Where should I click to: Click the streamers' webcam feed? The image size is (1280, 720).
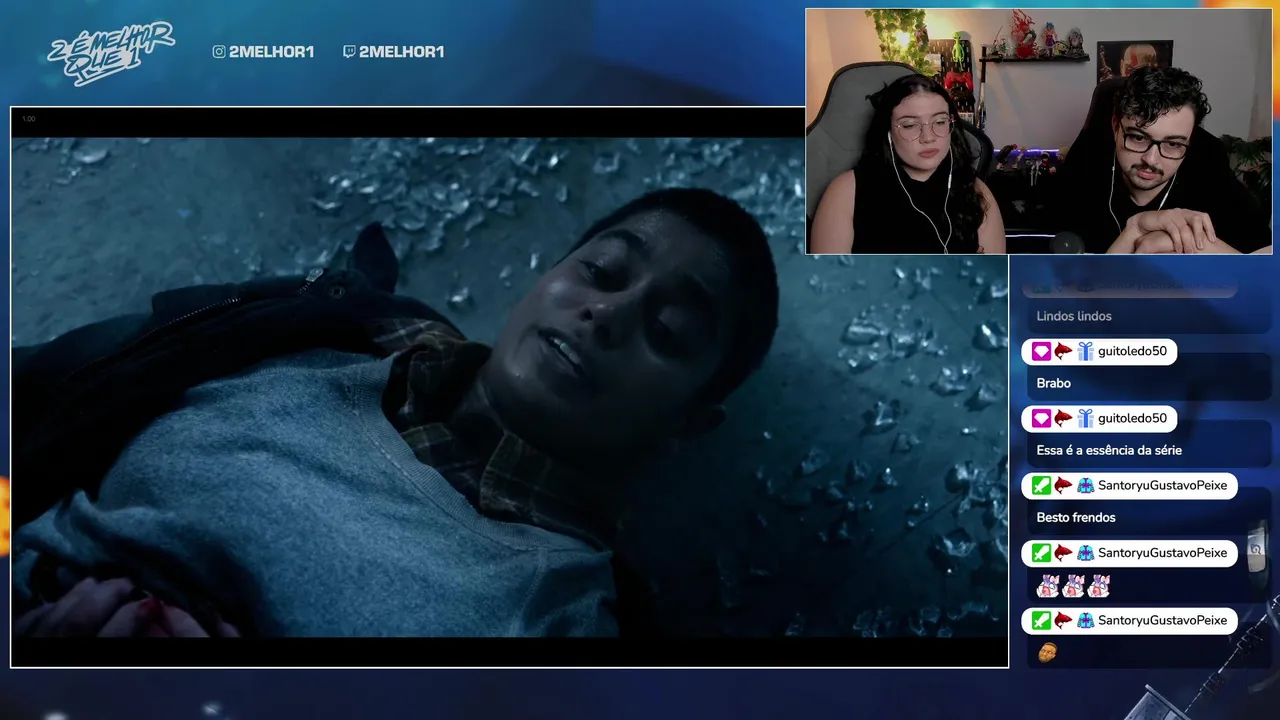[x=1039, y=131]
